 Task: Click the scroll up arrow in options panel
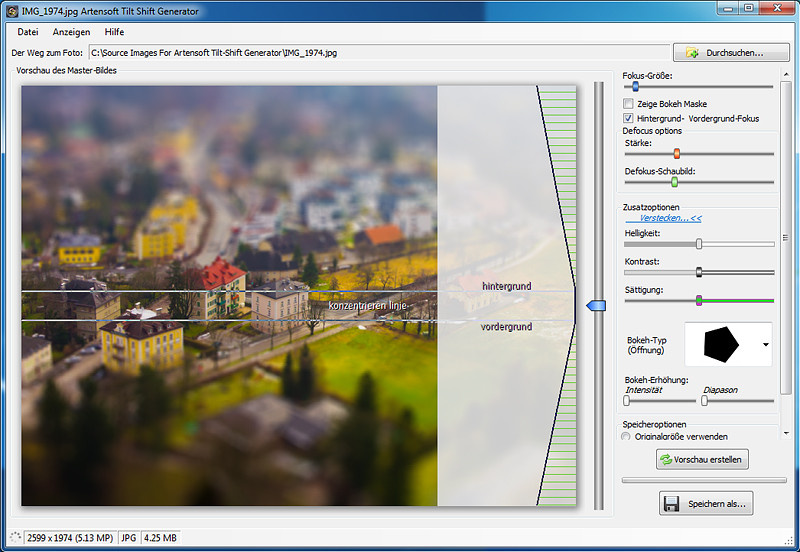(x=785, y=75)
